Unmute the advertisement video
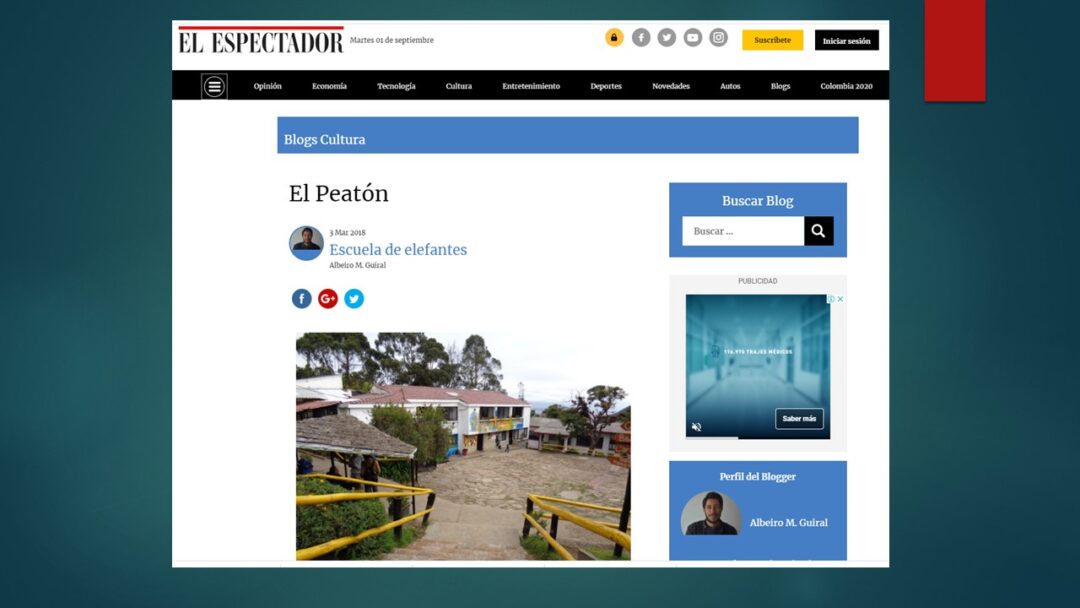 pyautogui.click(x=696, y=427)
